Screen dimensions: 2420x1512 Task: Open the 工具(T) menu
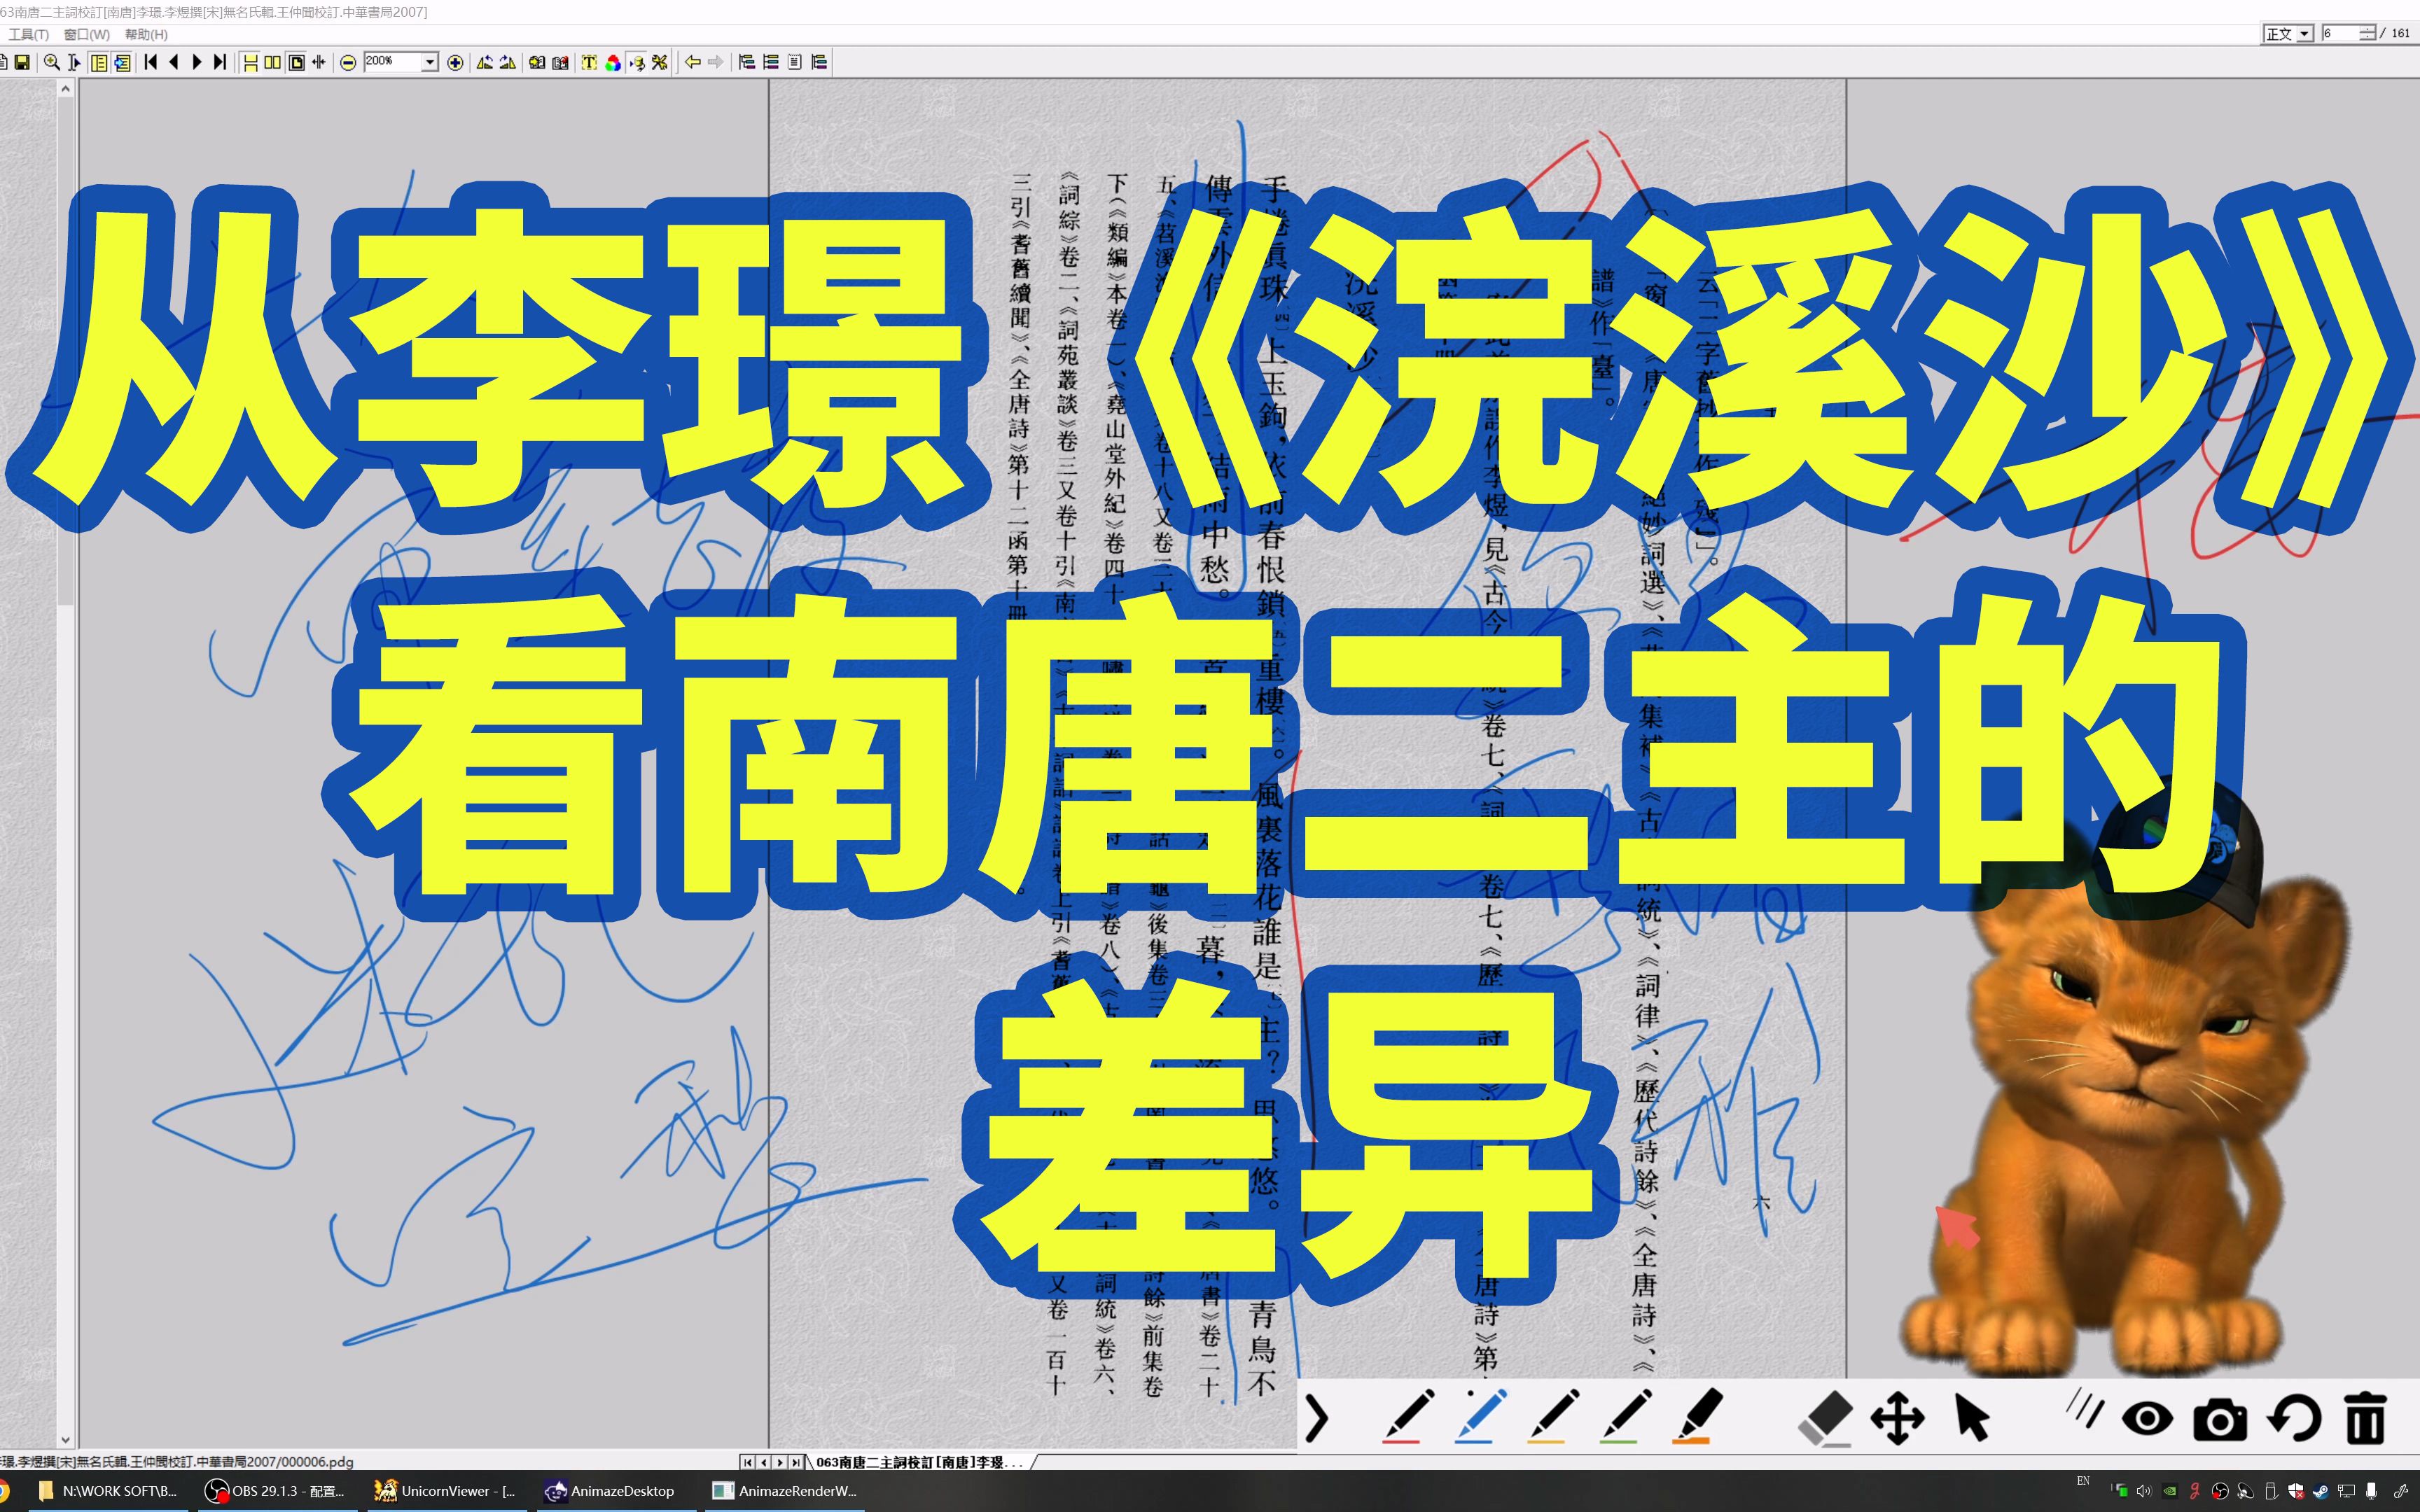click(28, 34)
